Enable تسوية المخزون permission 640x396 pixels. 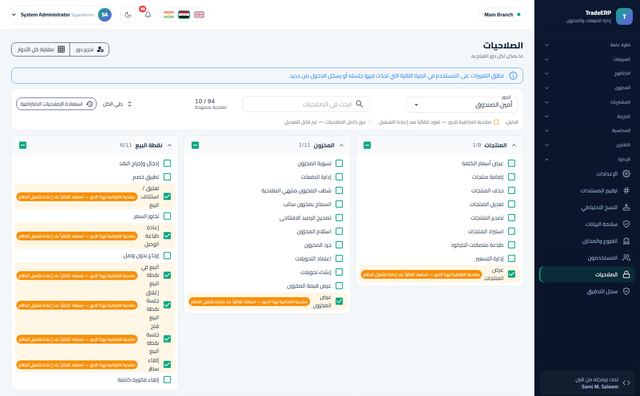339,163
